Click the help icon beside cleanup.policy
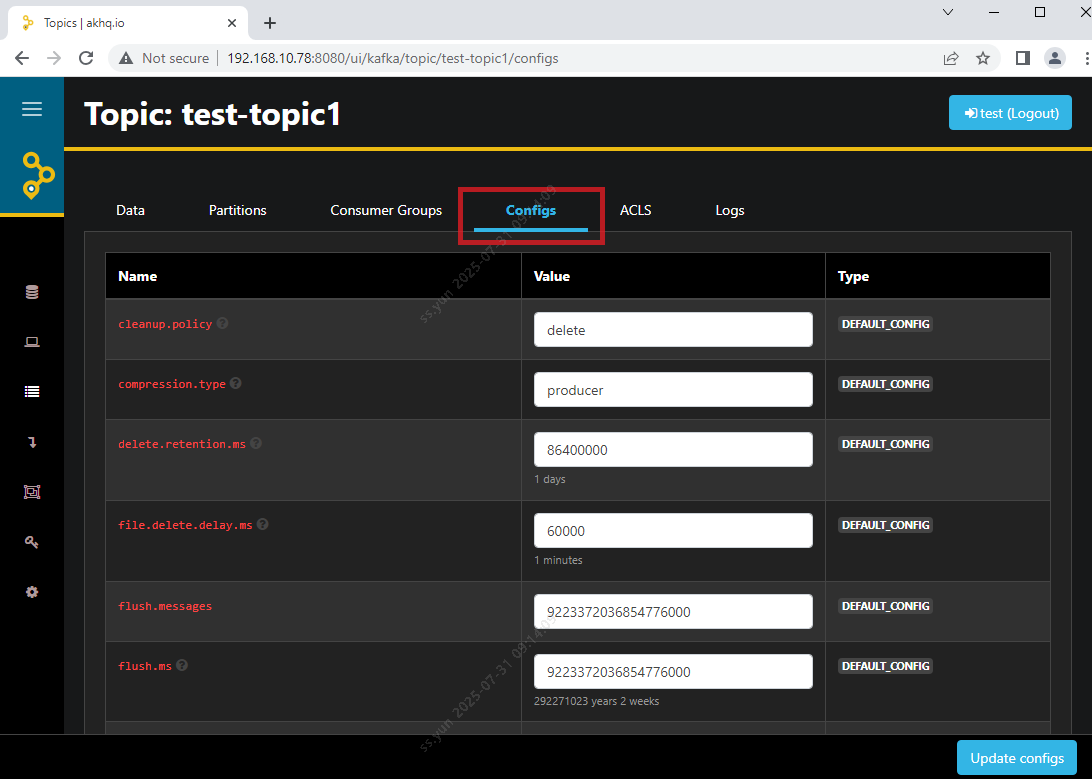 coord(222,324)
